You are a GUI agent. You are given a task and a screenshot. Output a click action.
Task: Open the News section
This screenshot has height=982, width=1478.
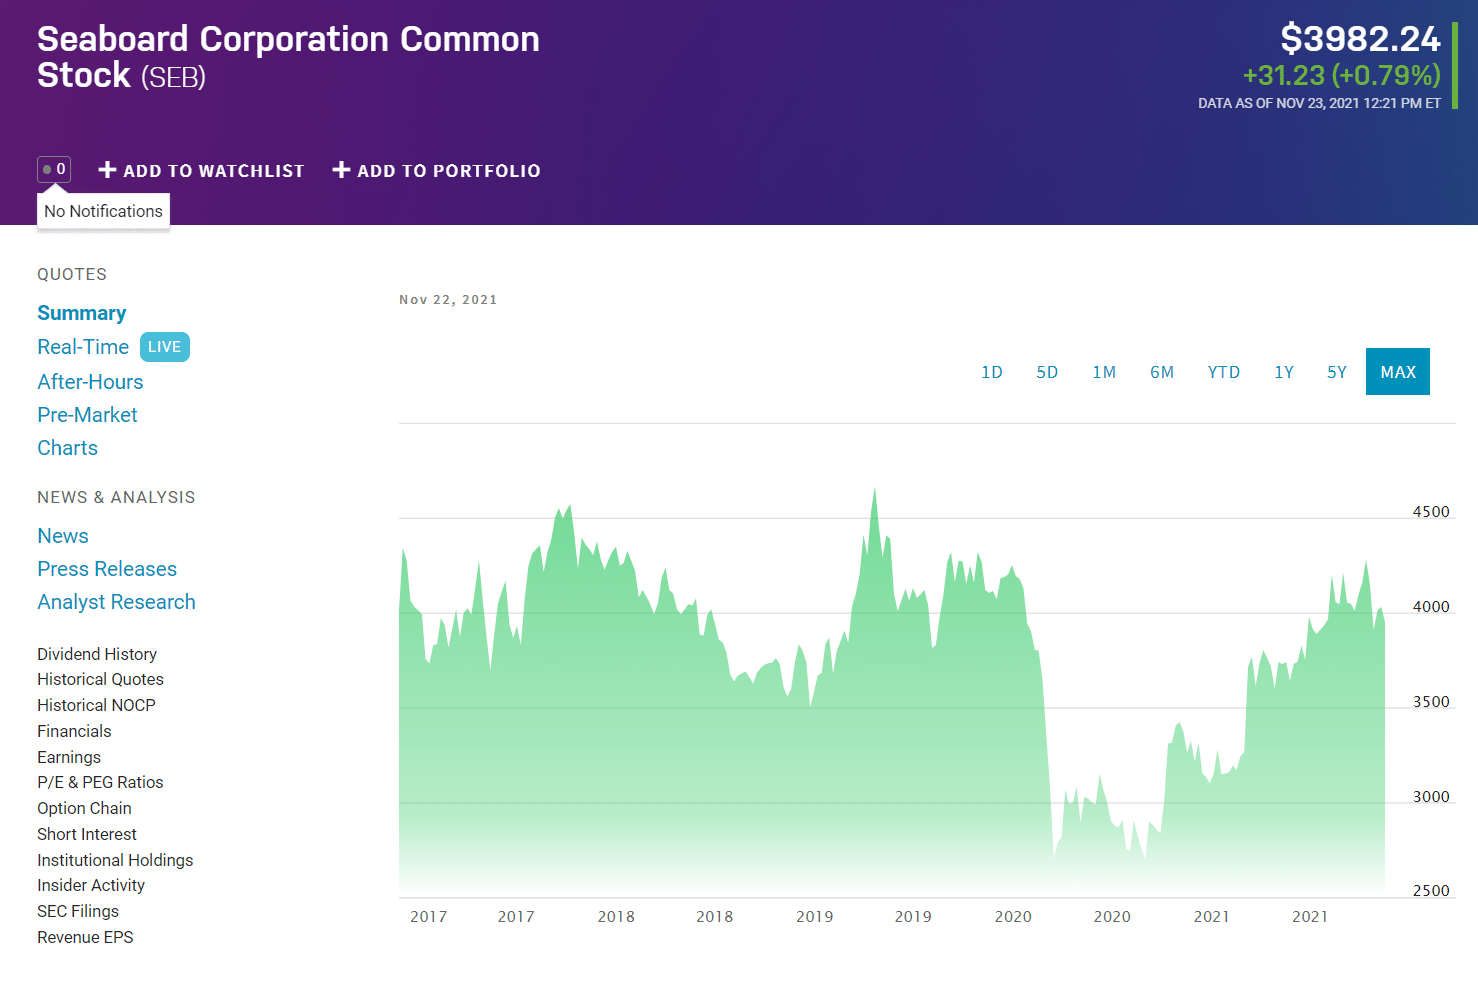tap(63, 536)
